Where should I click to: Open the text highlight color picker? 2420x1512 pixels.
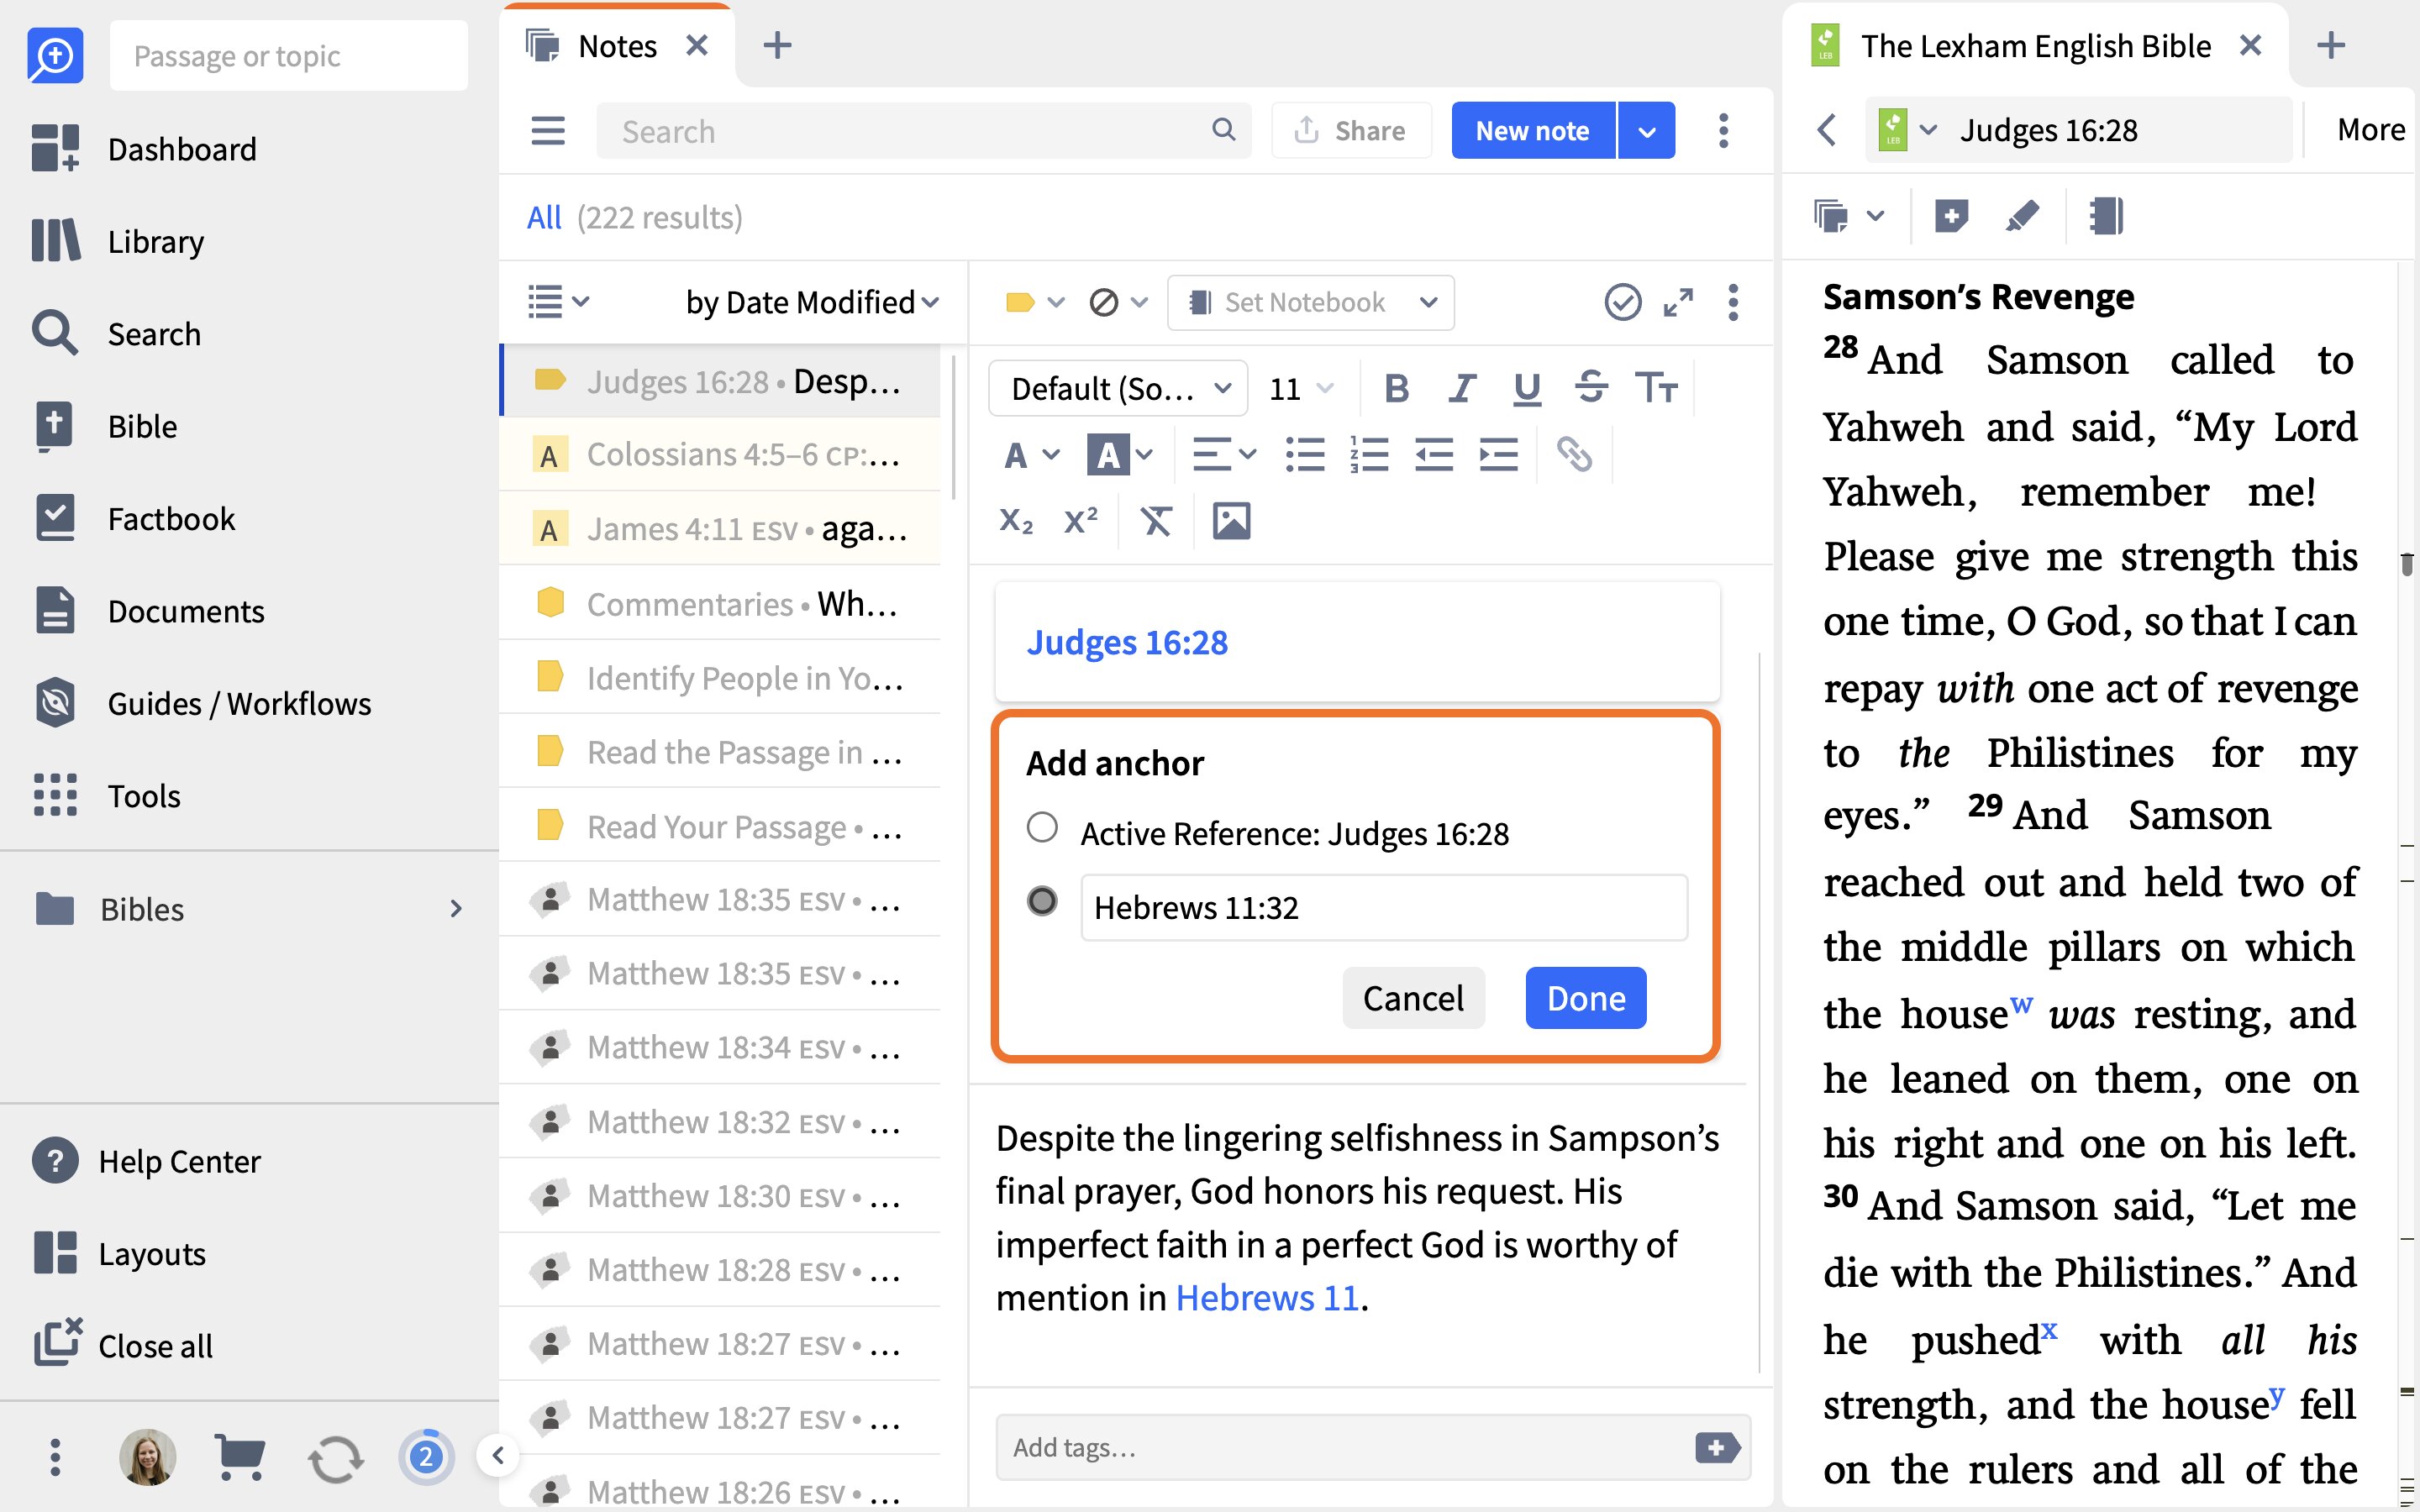[x=1120, y=455]
